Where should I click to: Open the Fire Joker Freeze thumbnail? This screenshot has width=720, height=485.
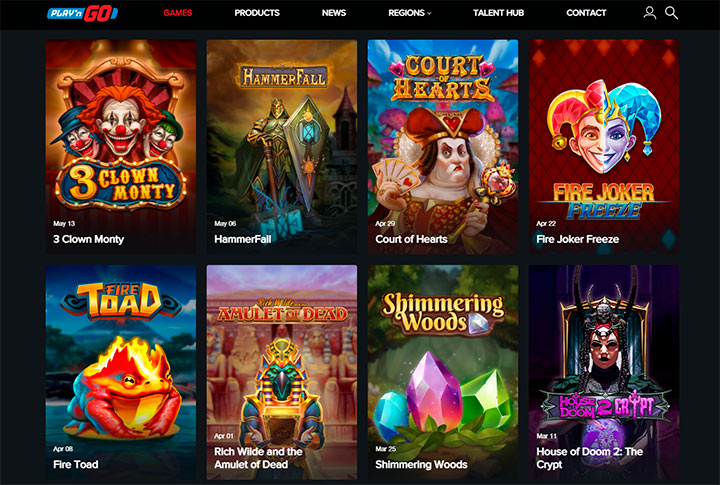pos(604,147)
